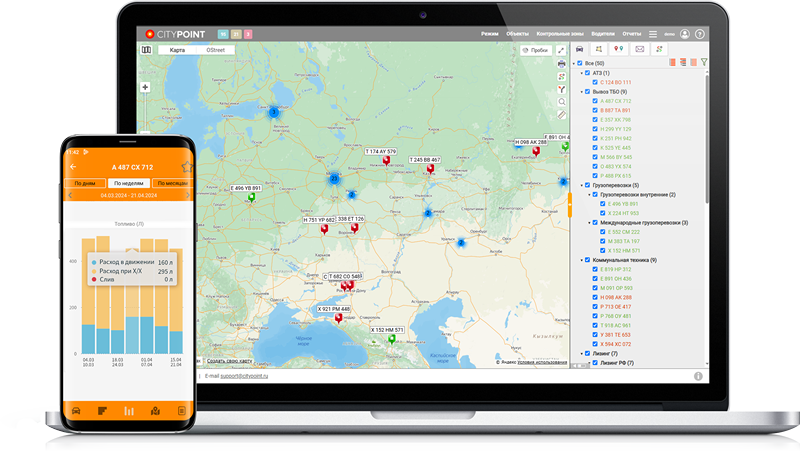The image size is (800, 451).
Task: Click the map print icon
Action: [562, 63]
